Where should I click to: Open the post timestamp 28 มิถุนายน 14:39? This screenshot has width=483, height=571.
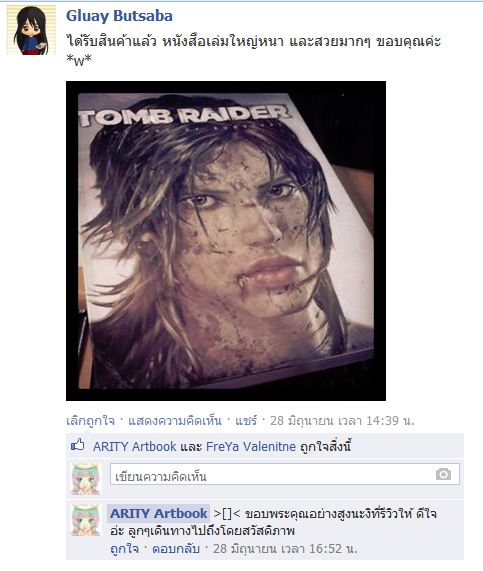click(x=342, y=421)
